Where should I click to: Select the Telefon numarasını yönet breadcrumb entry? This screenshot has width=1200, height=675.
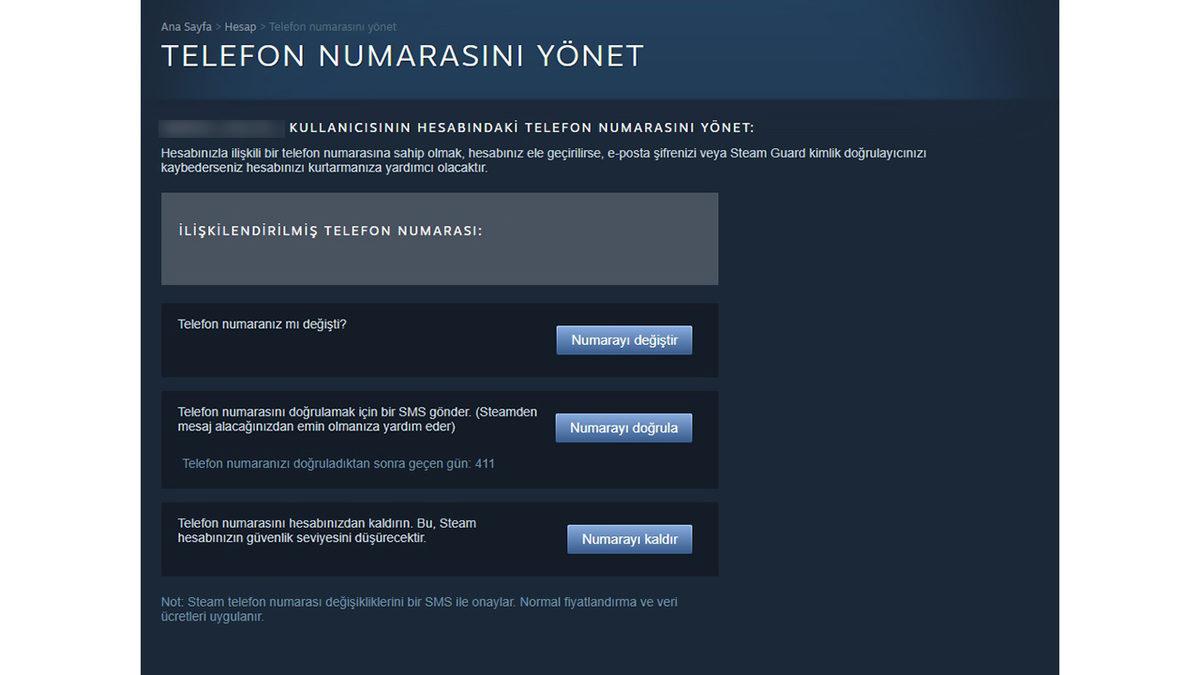click(x=332, y=26)
